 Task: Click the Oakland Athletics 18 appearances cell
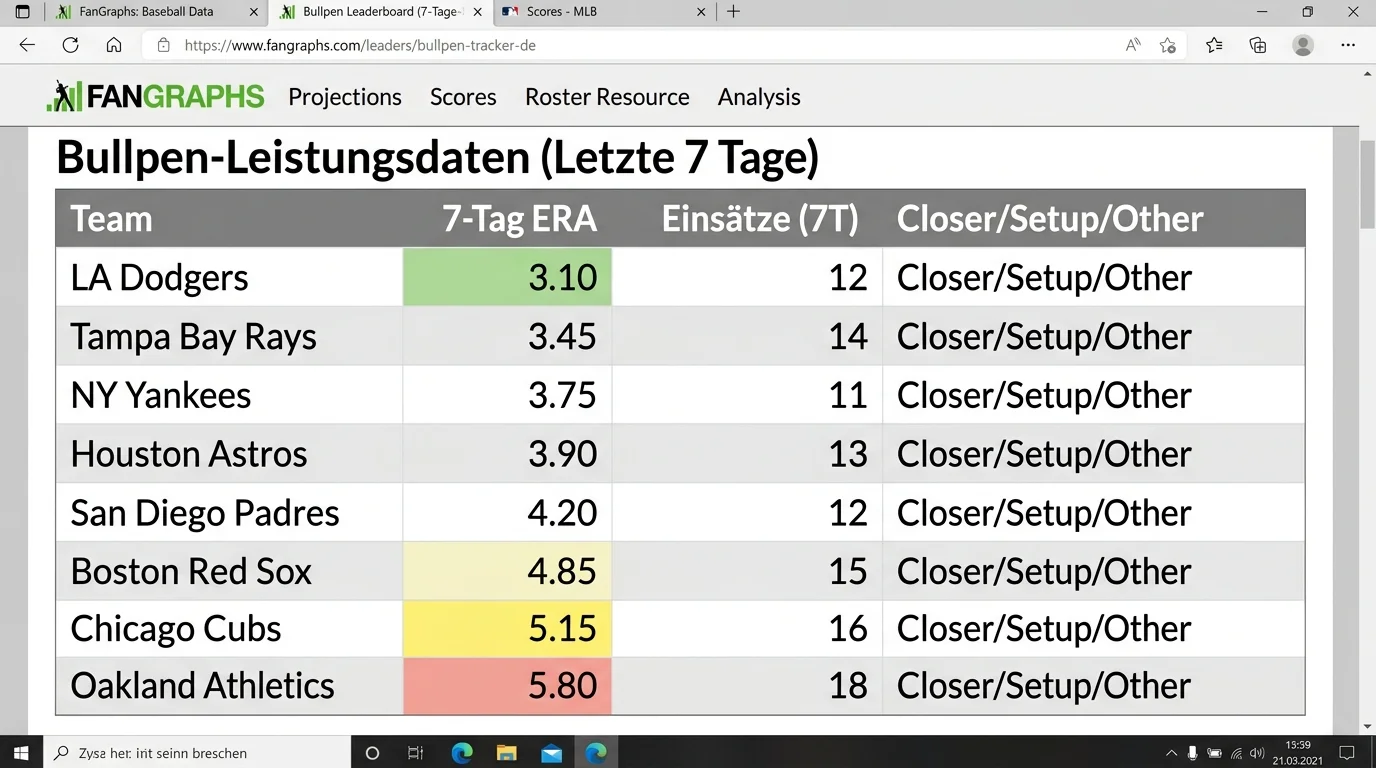point(747,686)
